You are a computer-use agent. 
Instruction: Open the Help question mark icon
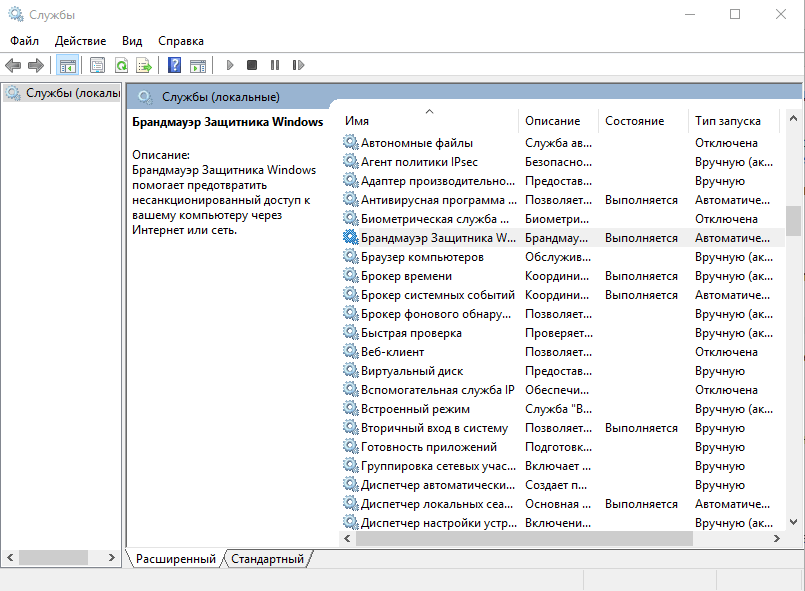click(x=175, y=65)
